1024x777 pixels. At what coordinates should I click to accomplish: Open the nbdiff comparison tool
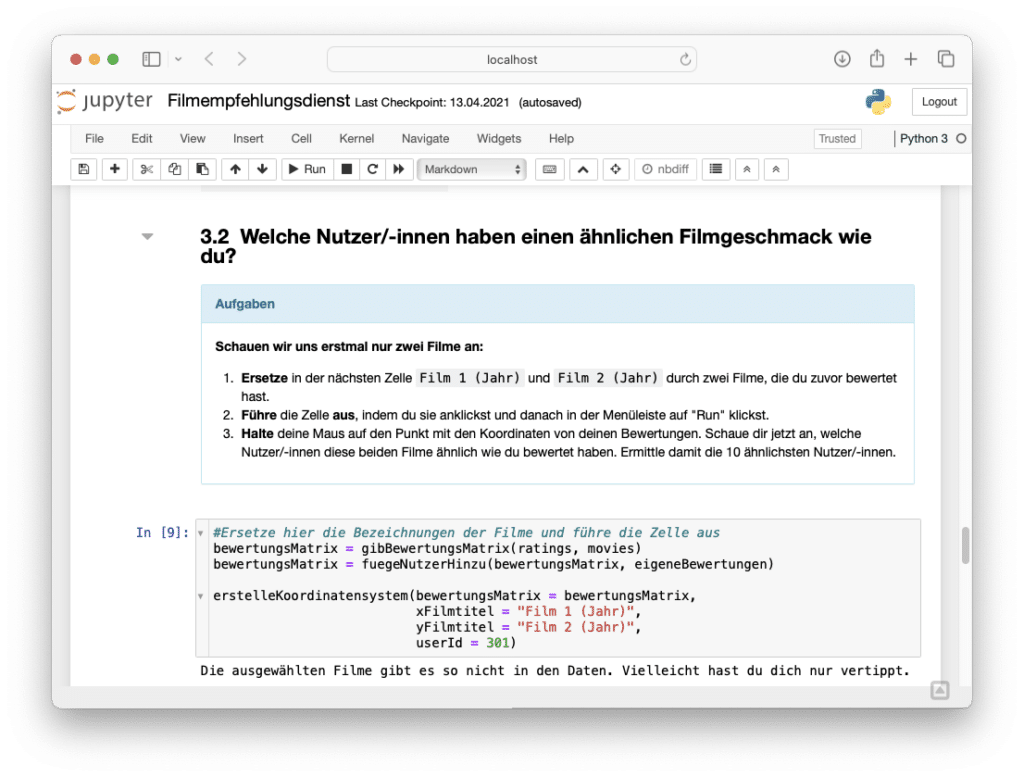[664, 169]
